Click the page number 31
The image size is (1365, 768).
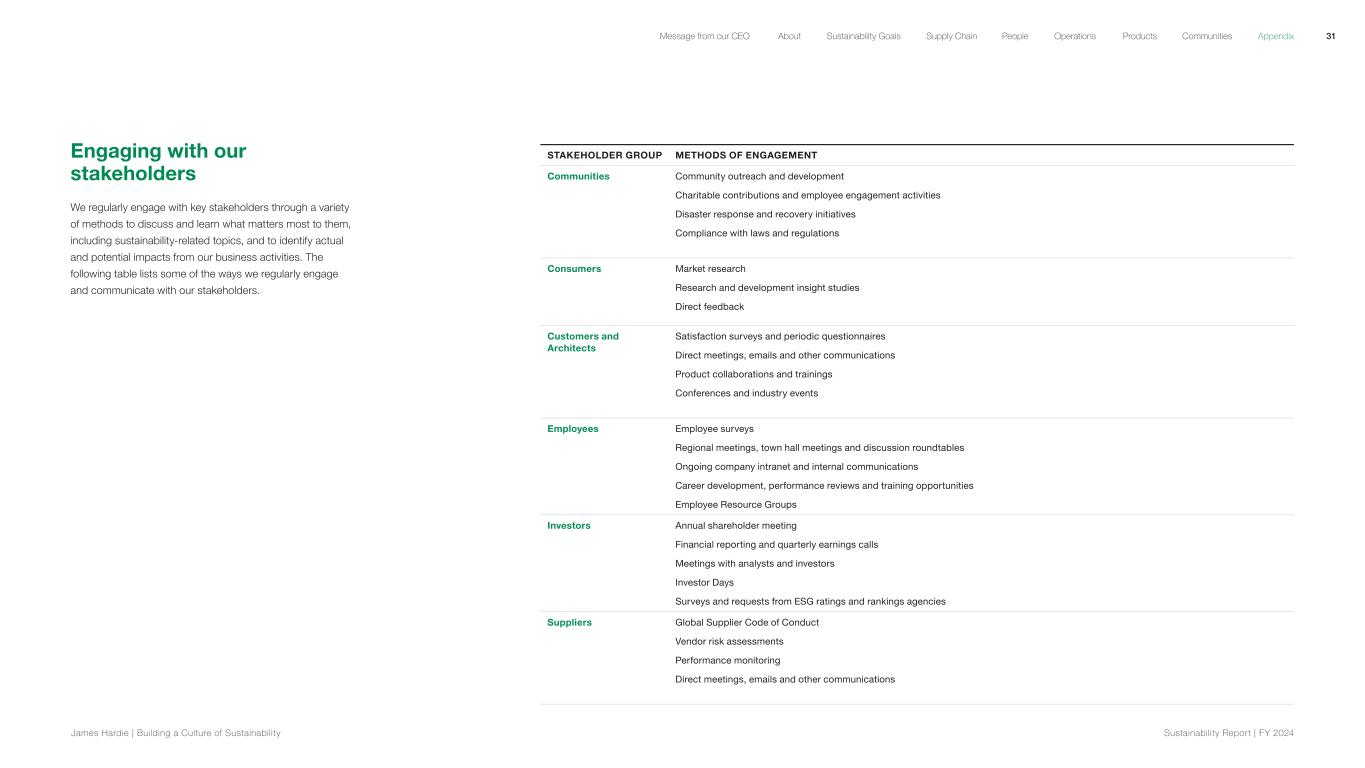[1330, 36]
